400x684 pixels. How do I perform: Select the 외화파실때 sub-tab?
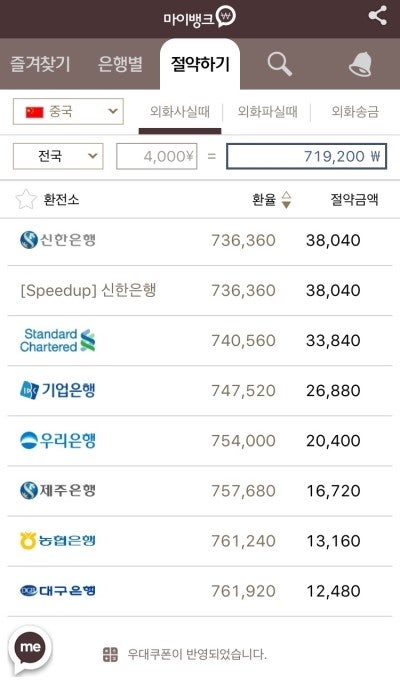click(x=267, y=112)
